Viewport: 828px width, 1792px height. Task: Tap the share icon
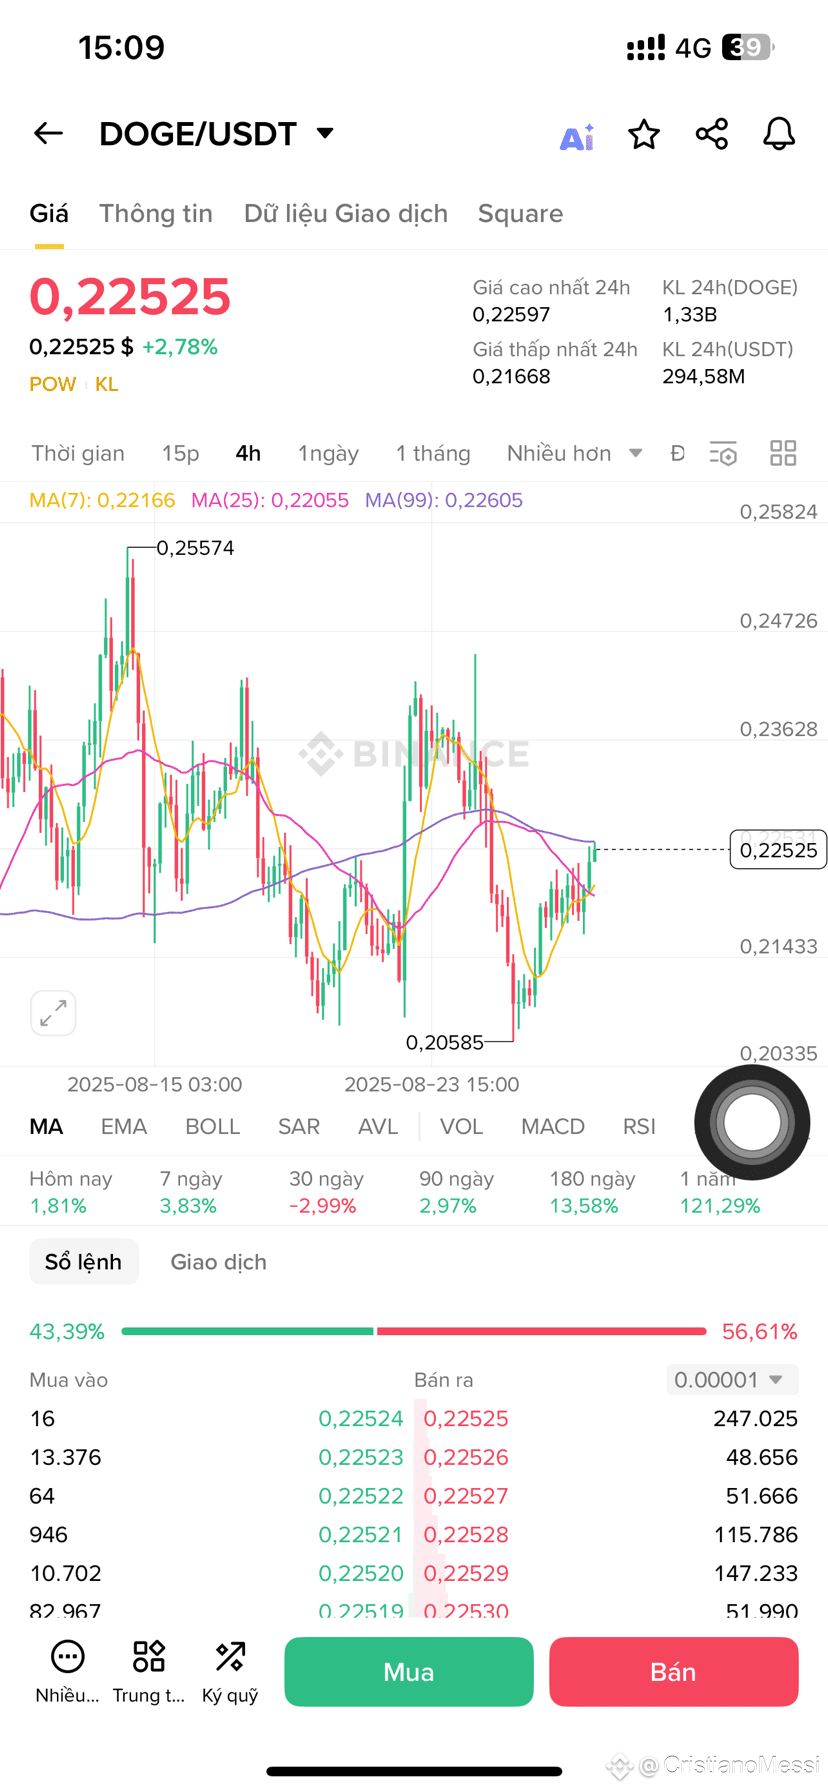(x=712, y=134)
